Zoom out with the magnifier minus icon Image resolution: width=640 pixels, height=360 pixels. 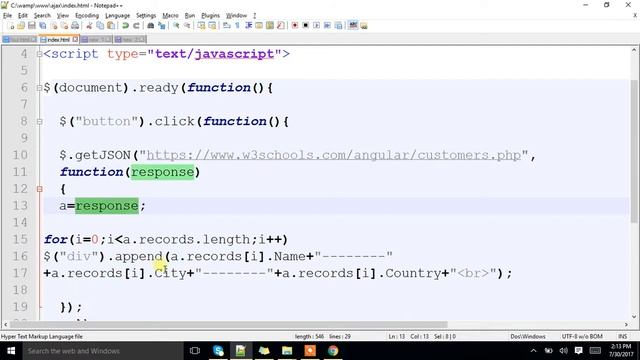[x=187, y=26]
